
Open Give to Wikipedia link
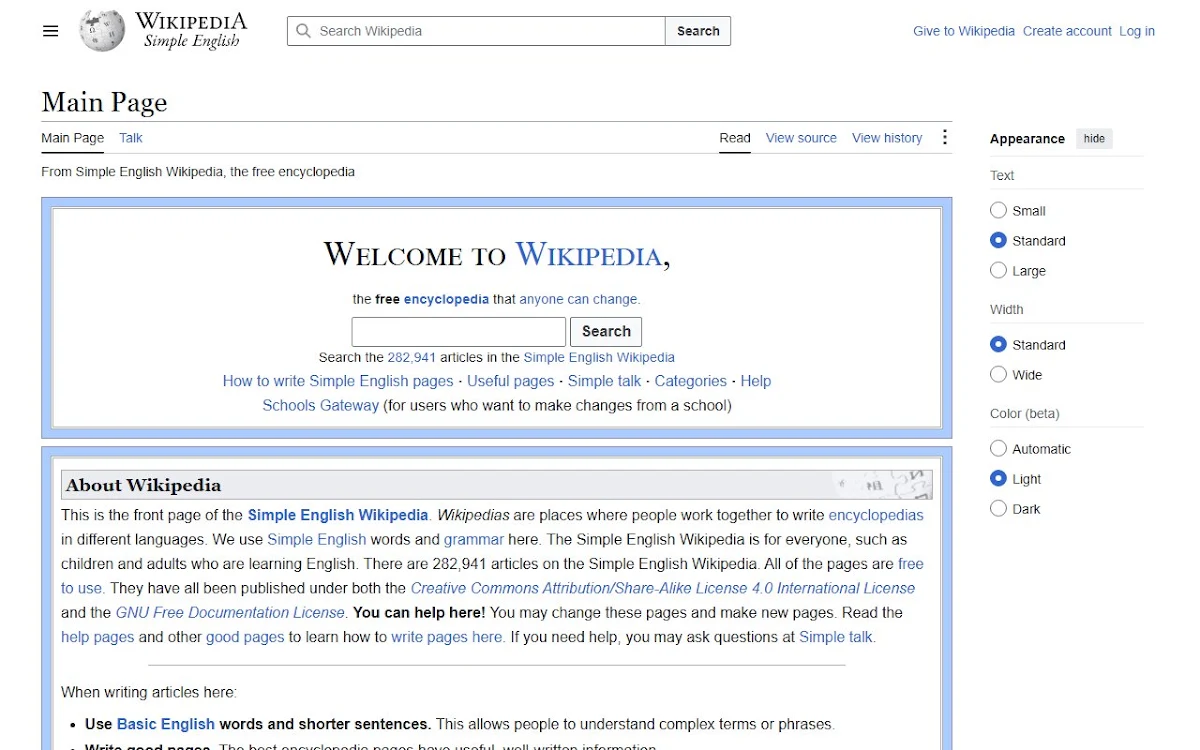pos(964,31)
